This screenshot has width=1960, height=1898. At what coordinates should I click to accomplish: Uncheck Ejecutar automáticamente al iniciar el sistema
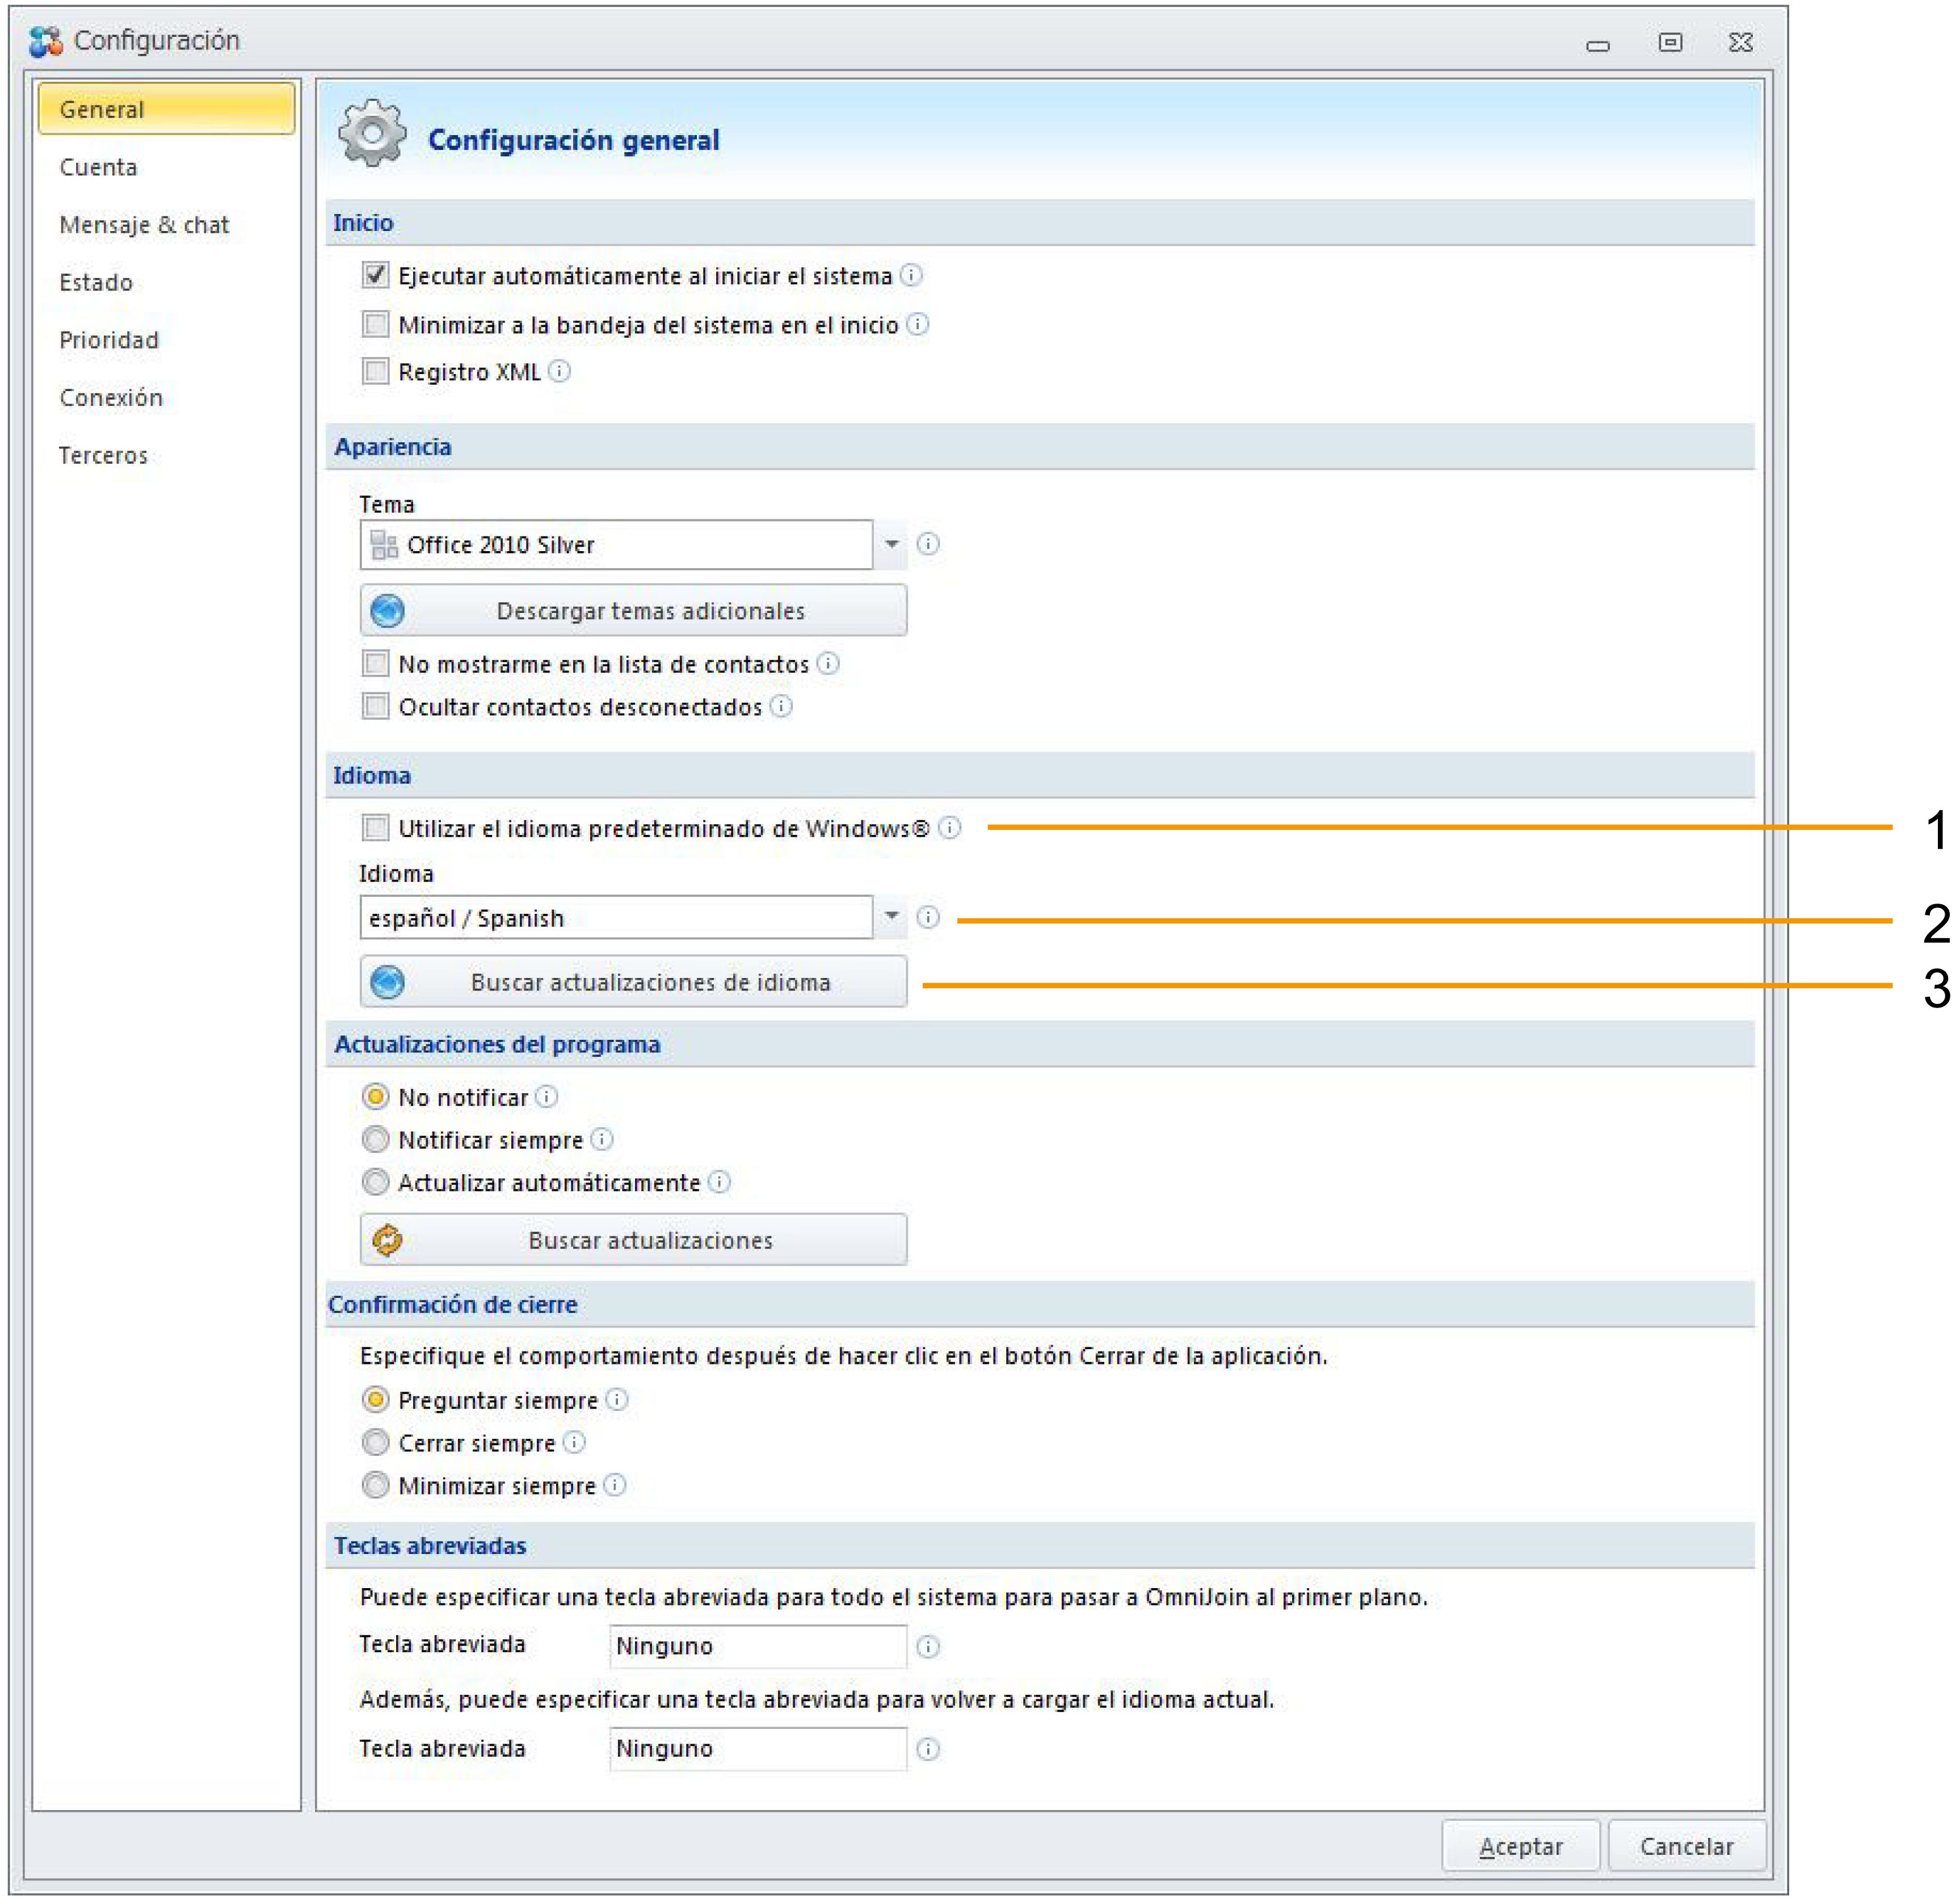[x=375, y=275]
